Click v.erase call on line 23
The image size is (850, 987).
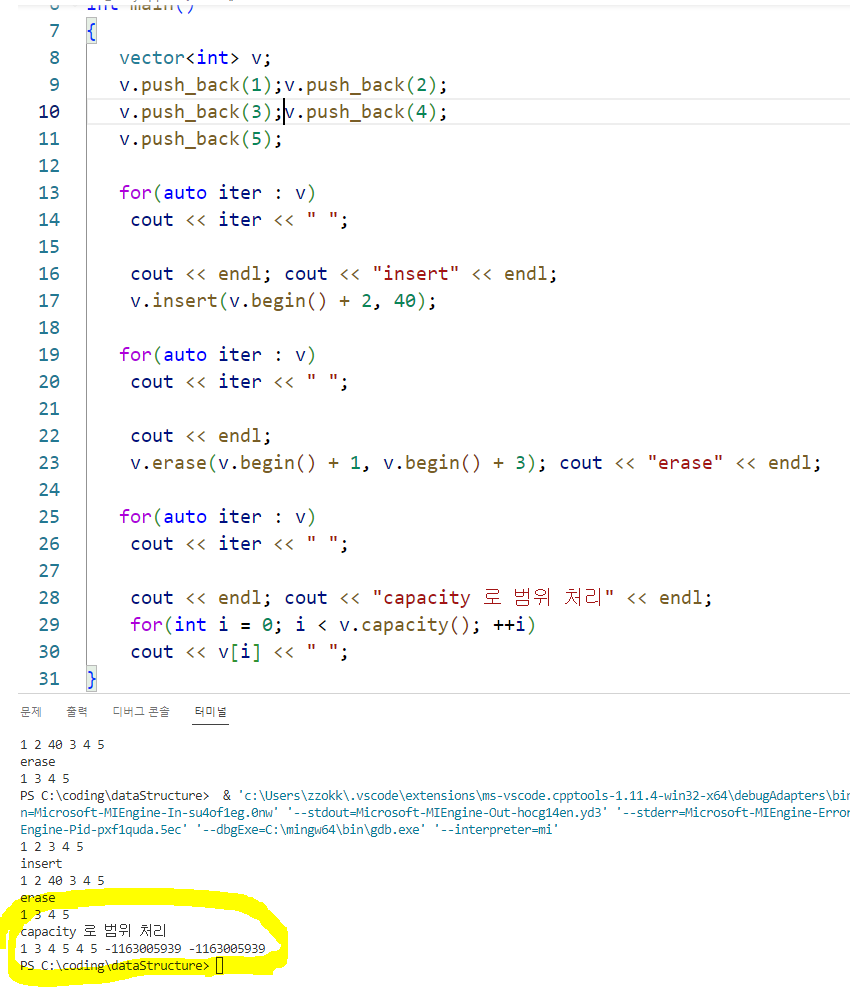tap(337, 463)
